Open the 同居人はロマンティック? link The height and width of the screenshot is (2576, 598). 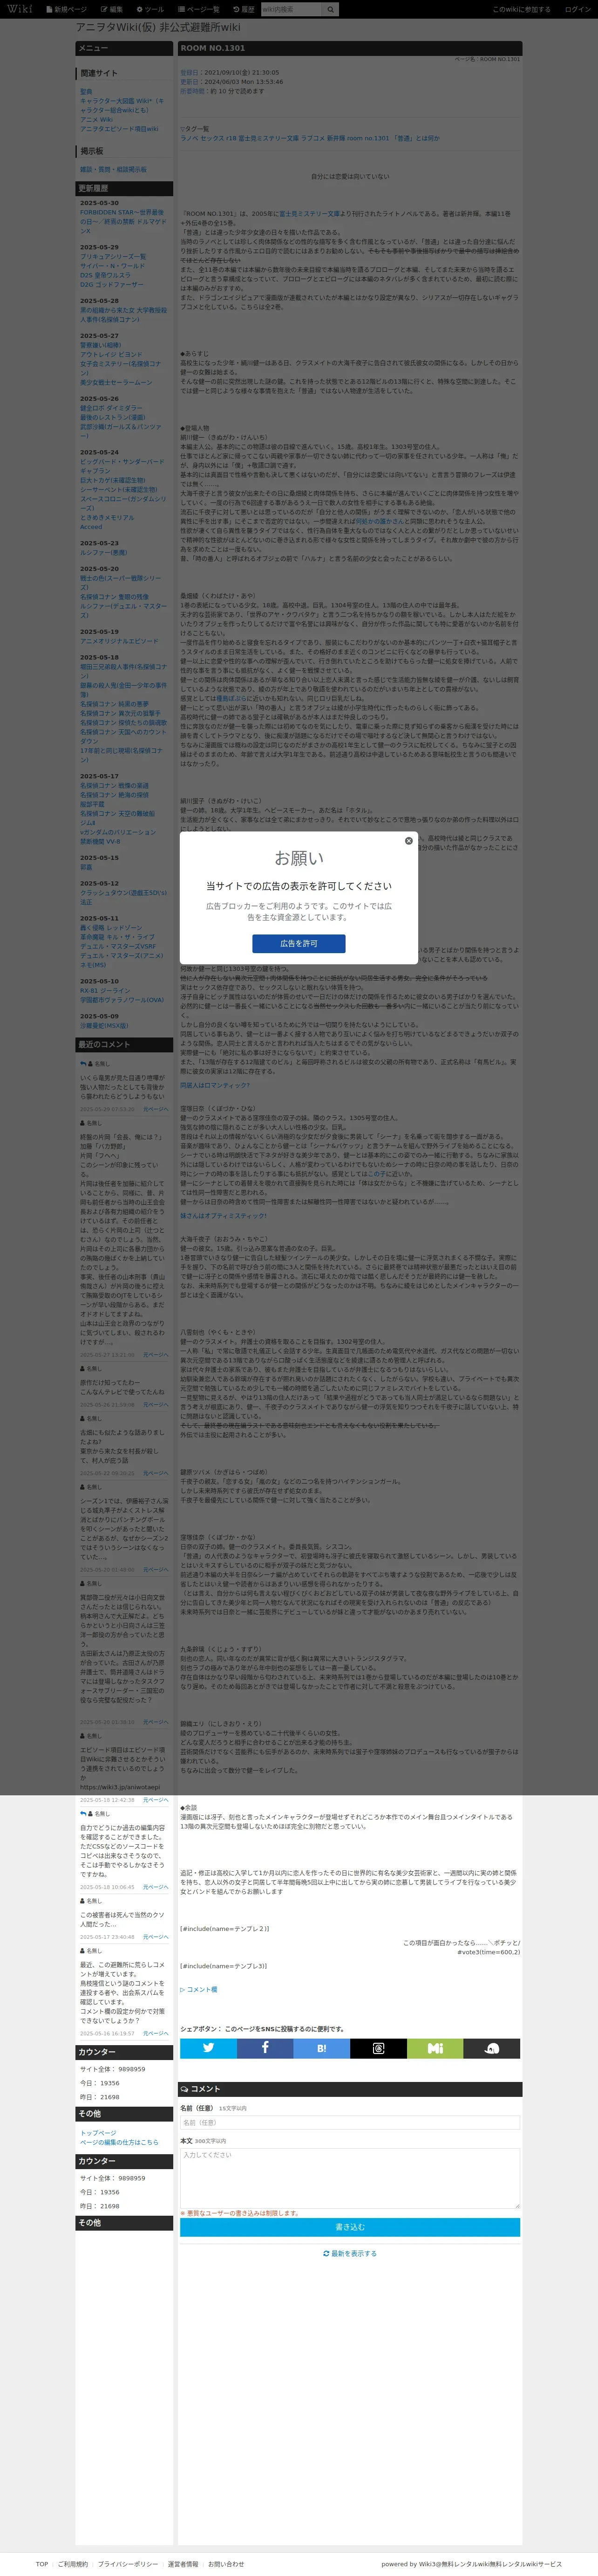(x=215, y=1084)
